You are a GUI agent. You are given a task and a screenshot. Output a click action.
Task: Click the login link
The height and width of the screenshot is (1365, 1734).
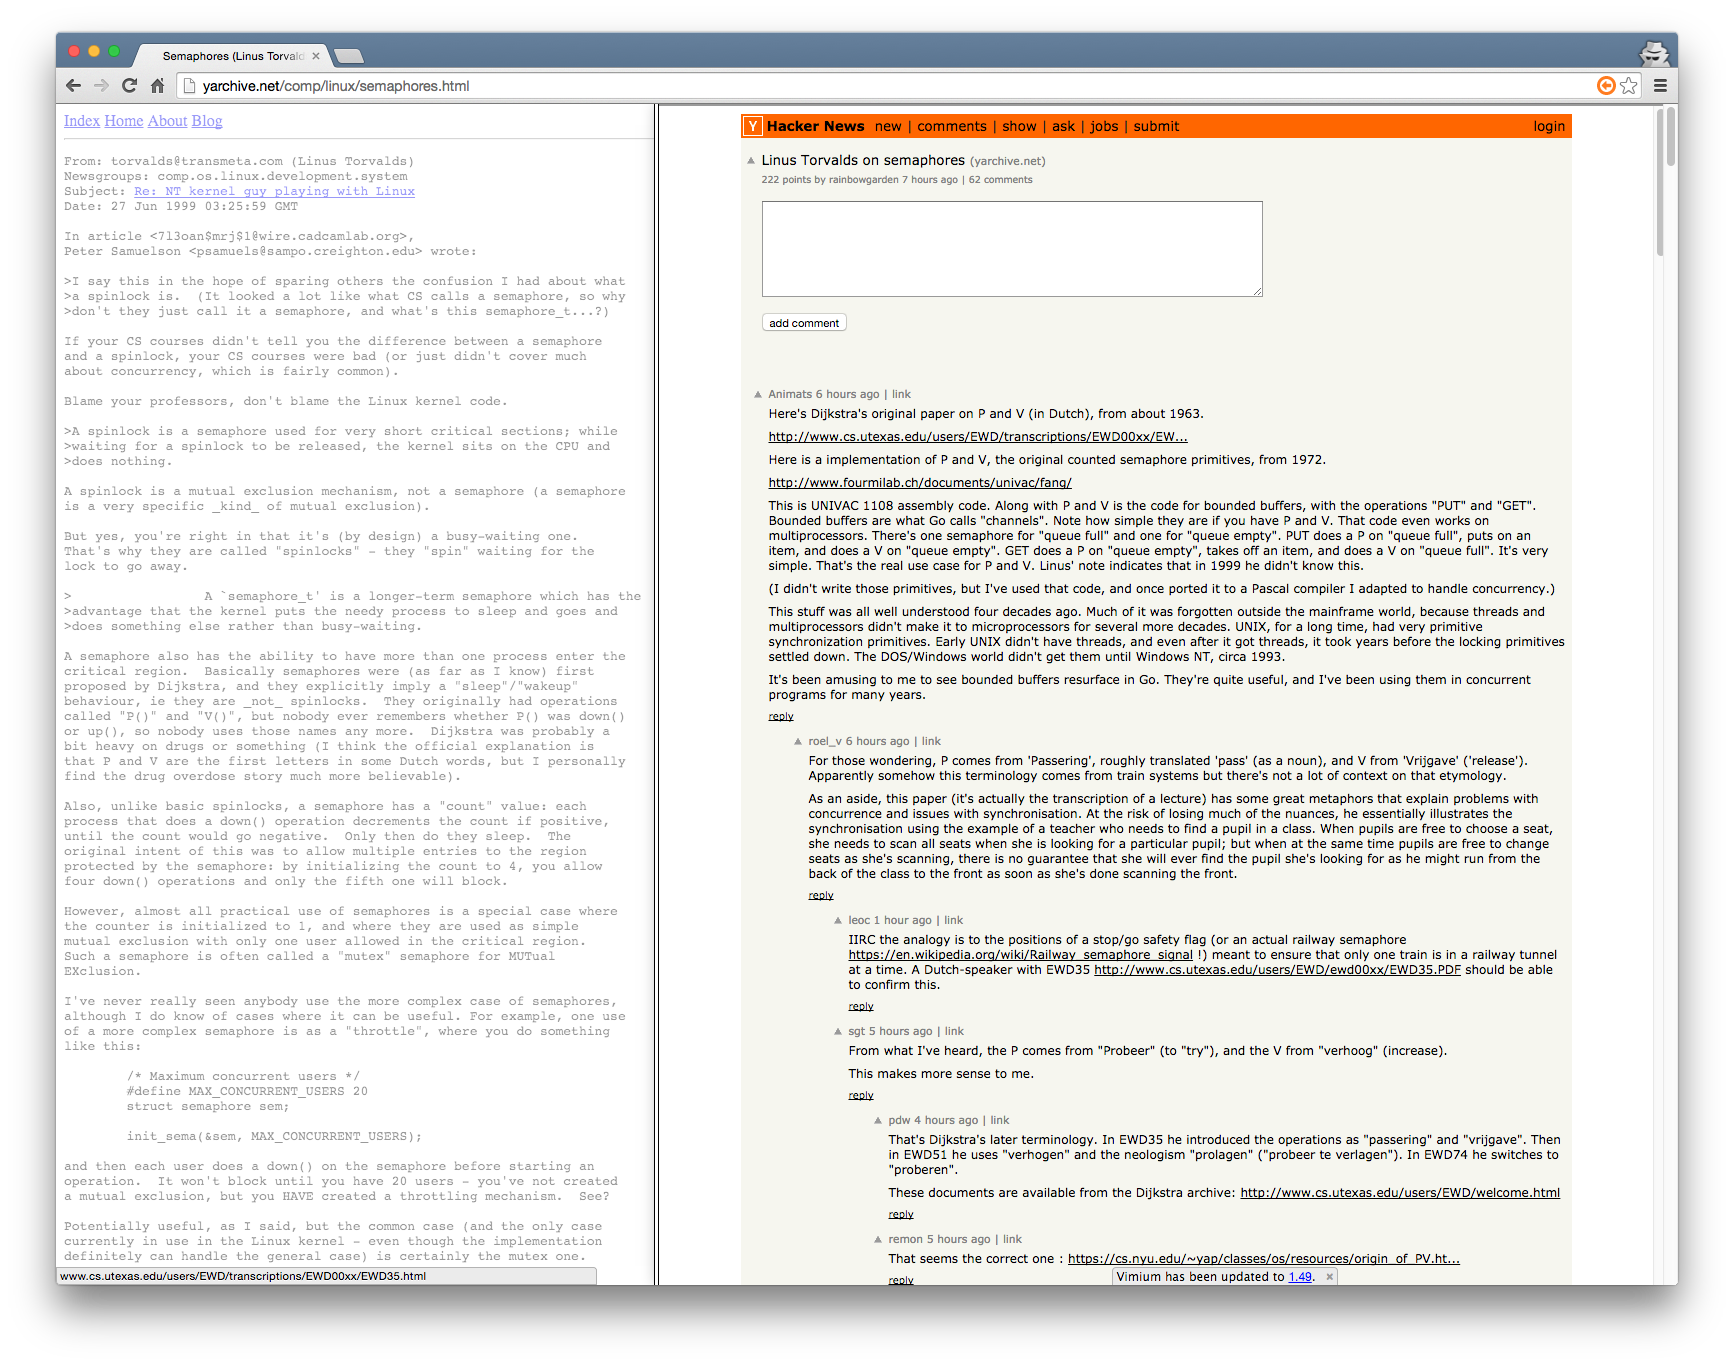[x=1549, y=126]
